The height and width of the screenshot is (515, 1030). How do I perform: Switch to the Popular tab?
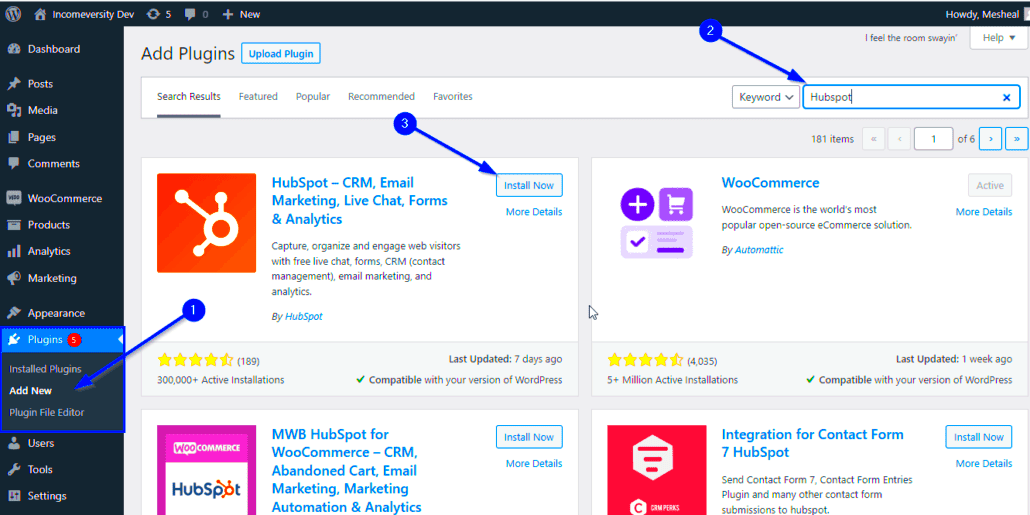pyautogui.click(x=313, y=97)
